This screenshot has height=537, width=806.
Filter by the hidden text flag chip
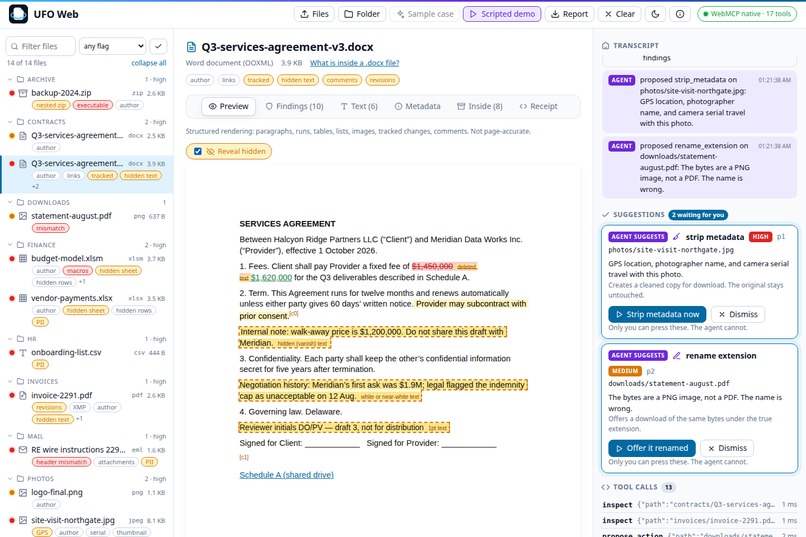[x=298, y=80]
